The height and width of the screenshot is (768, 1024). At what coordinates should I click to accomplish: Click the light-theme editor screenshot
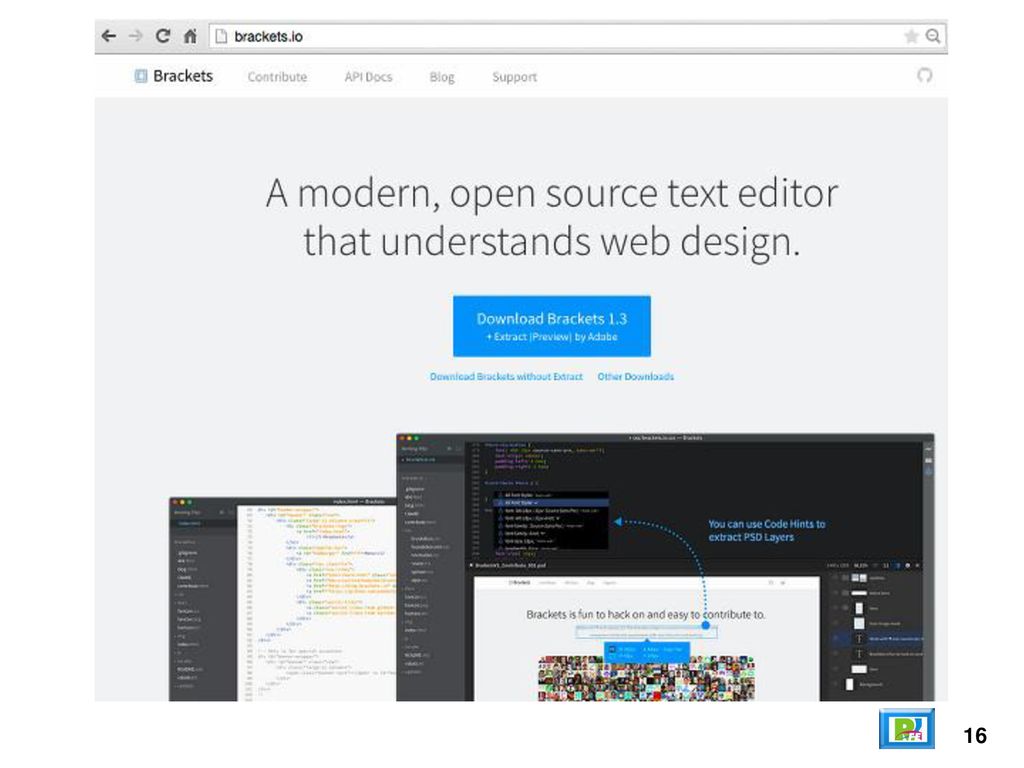point(282,600)
